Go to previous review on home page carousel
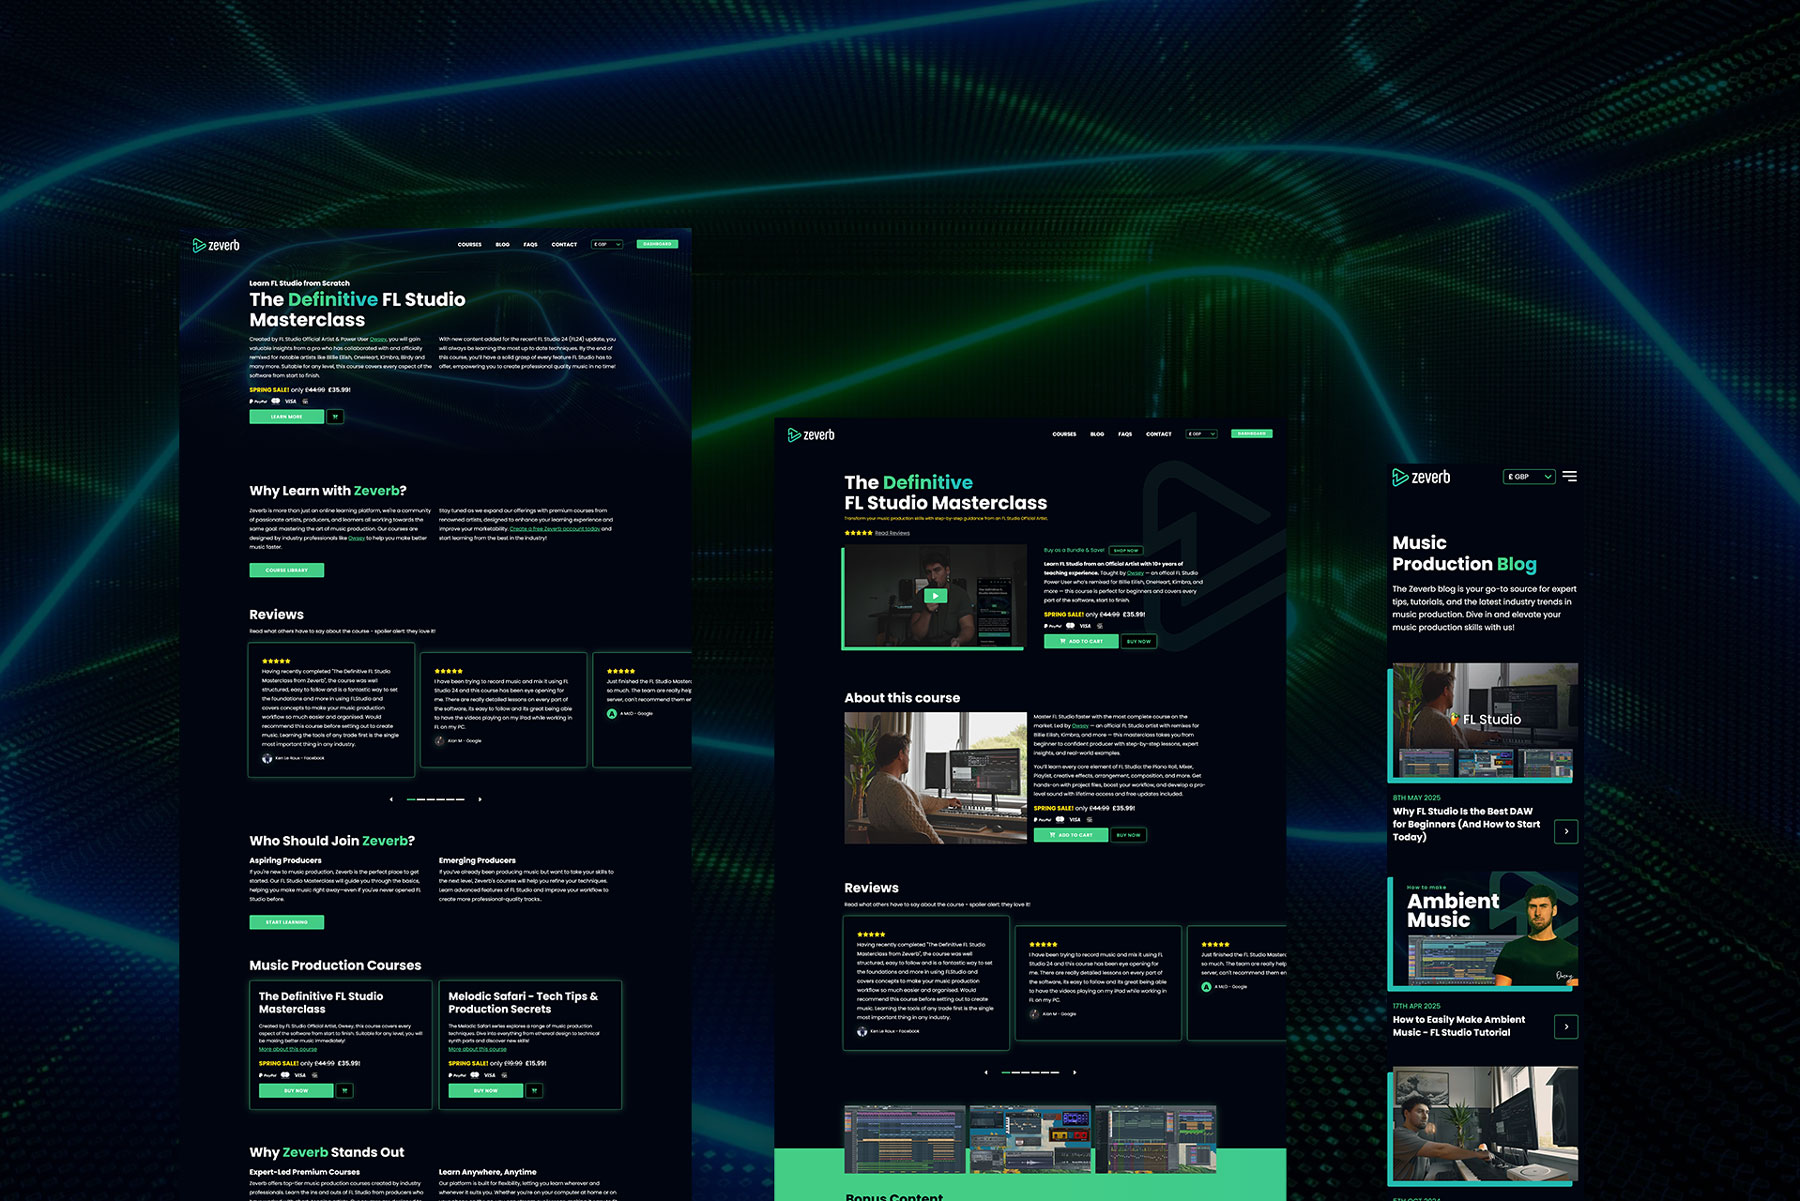This screenshot has width=1800, height=1201. coord(391,799)
